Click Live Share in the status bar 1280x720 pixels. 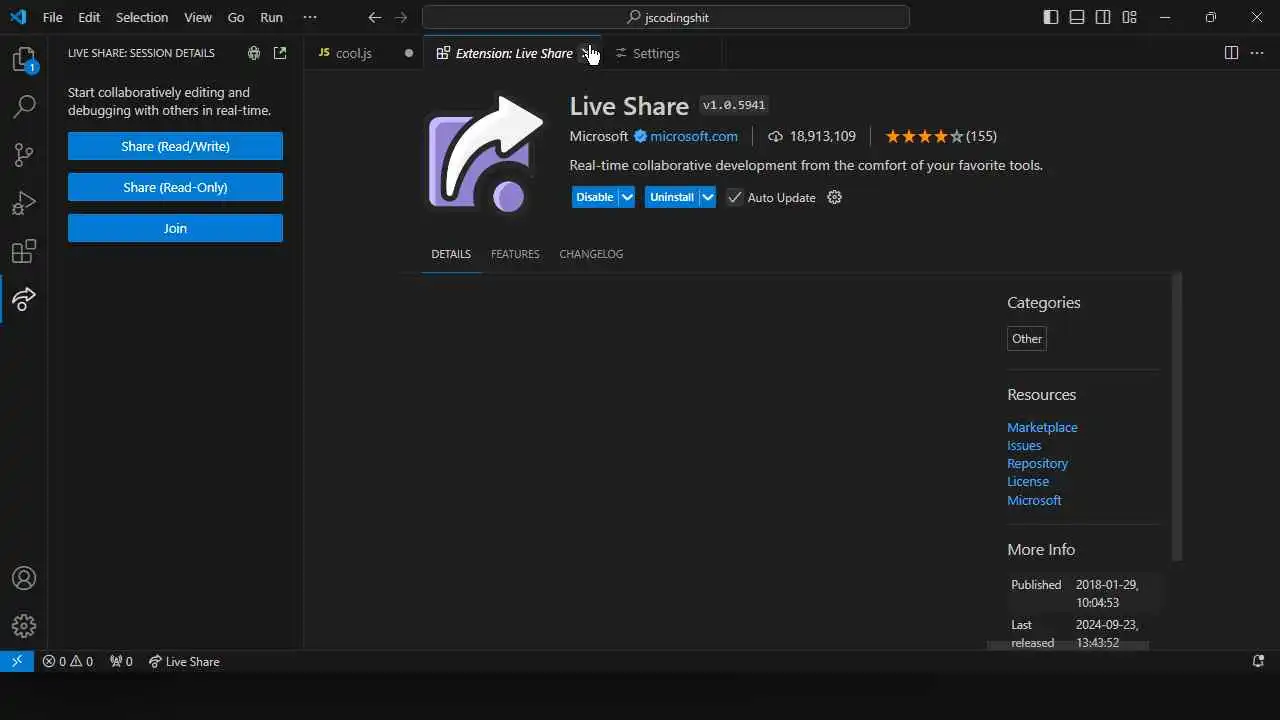tap(184, 661)
